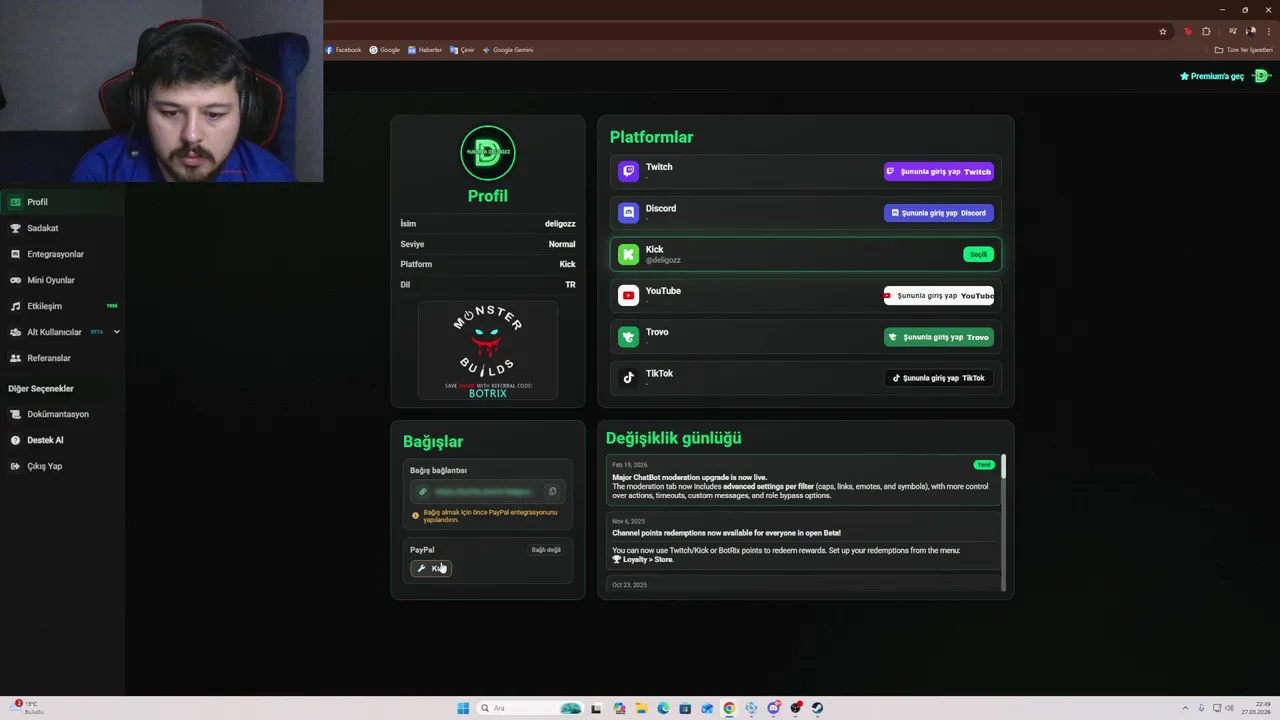Viewport: 1280px width, 720px height.
Task: Open Tüm Yer İşaretleri folder
Action: point(1244,50)
